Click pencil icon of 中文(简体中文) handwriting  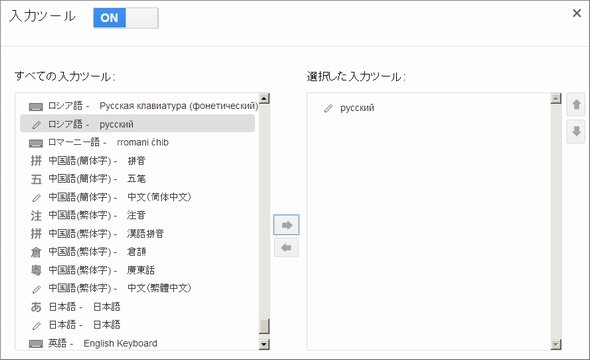coord(36,197)
